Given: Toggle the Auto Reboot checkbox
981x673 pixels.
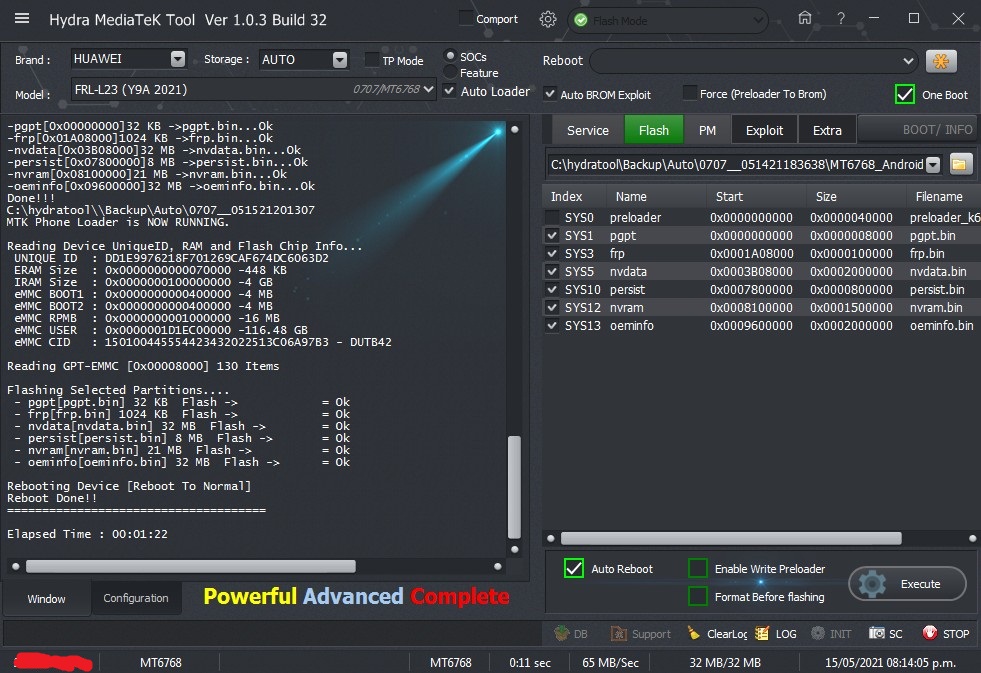Looking at the screenshot, I should pyautogui.click(x=574, y=568).
